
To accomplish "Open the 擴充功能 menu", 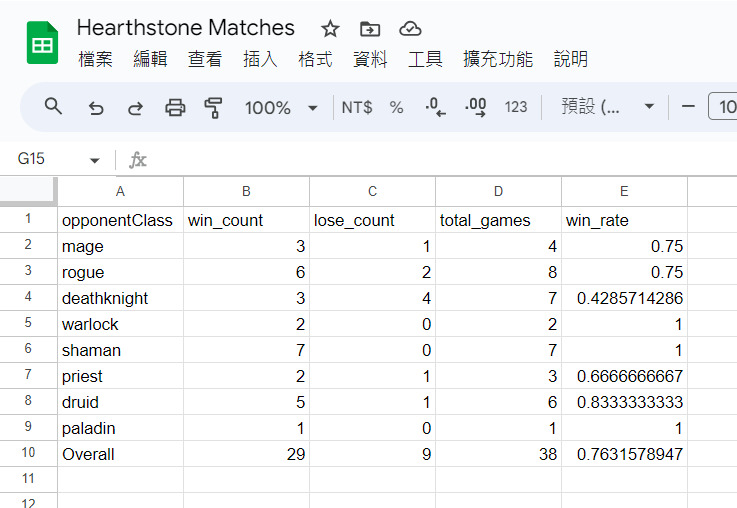I will 498,60.
